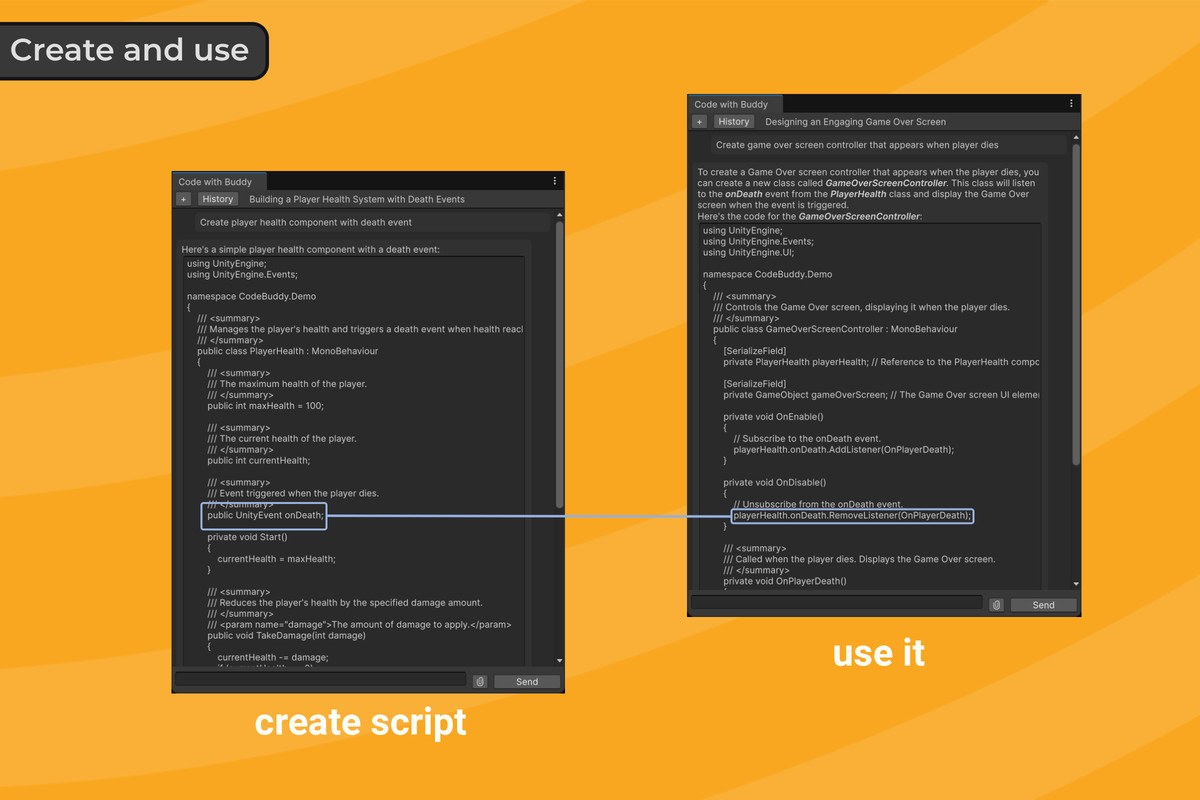The image size is (1200, 800).
Task: Open History in the right panel
Action: [x=733, y=122]
